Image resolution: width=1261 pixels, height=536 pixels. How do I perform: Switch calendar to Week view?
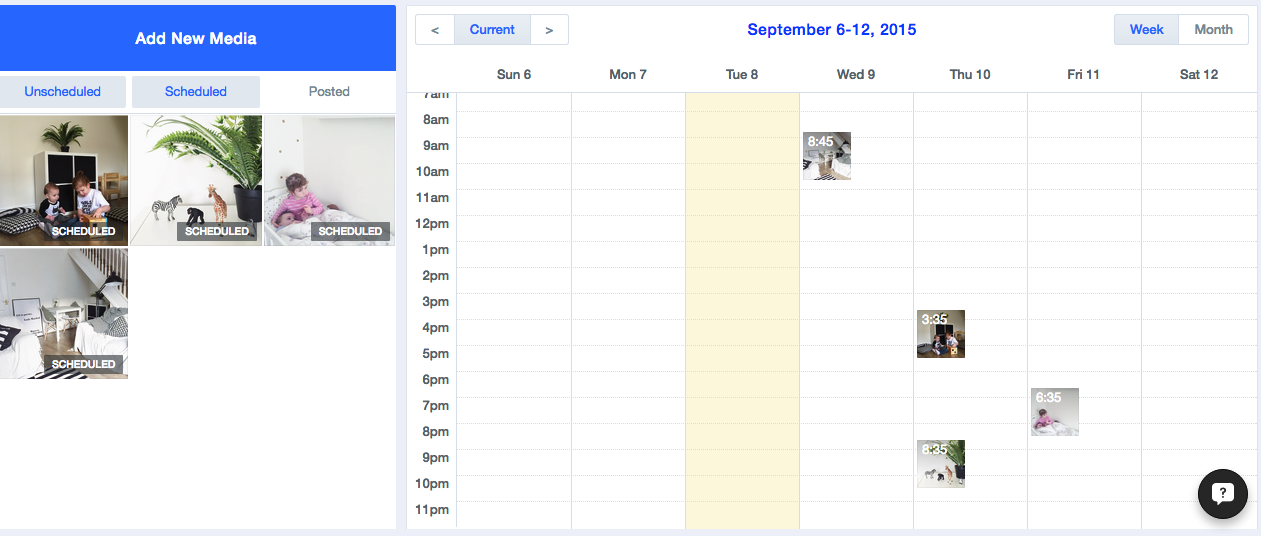pos(1147,30)
